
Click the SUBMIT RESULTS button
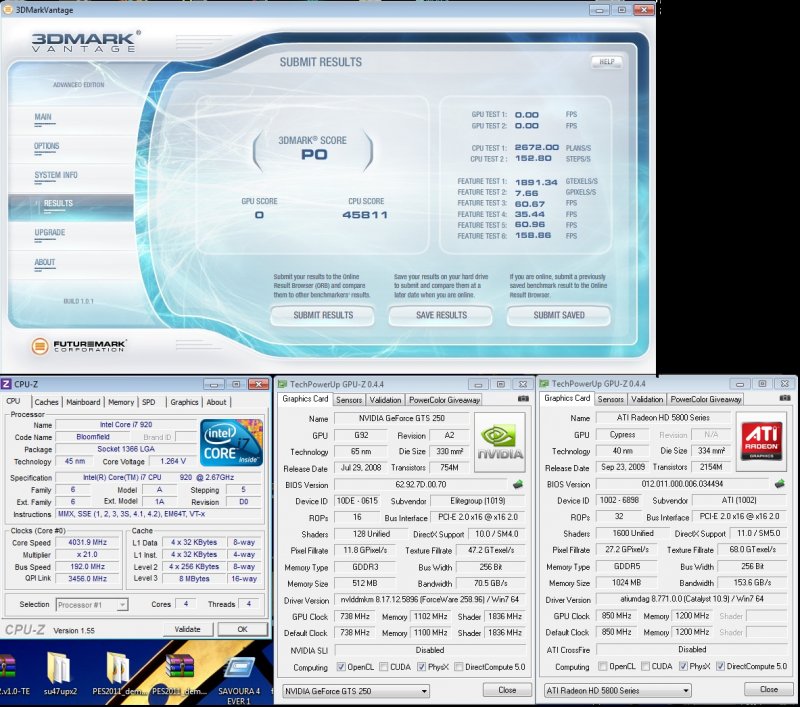click(x=323, y=316)
